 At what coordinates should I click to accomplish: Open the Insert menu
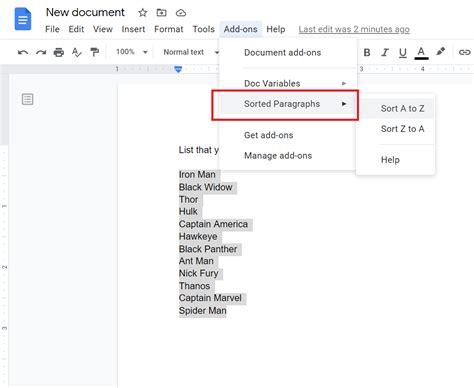133,29
